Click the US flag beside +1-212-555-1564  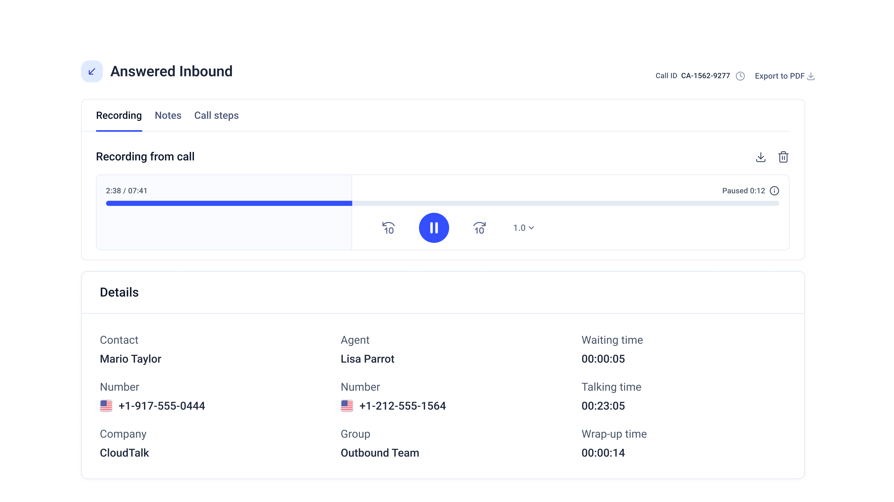[x=347, y=406]
